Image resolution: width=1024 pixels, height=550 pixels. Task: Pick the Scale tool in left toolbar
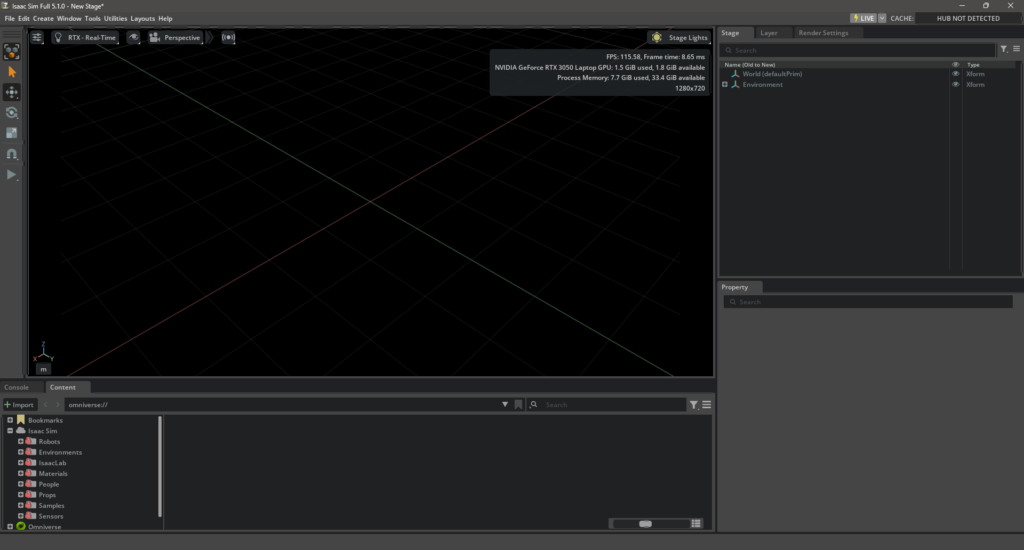coord(12,133)
